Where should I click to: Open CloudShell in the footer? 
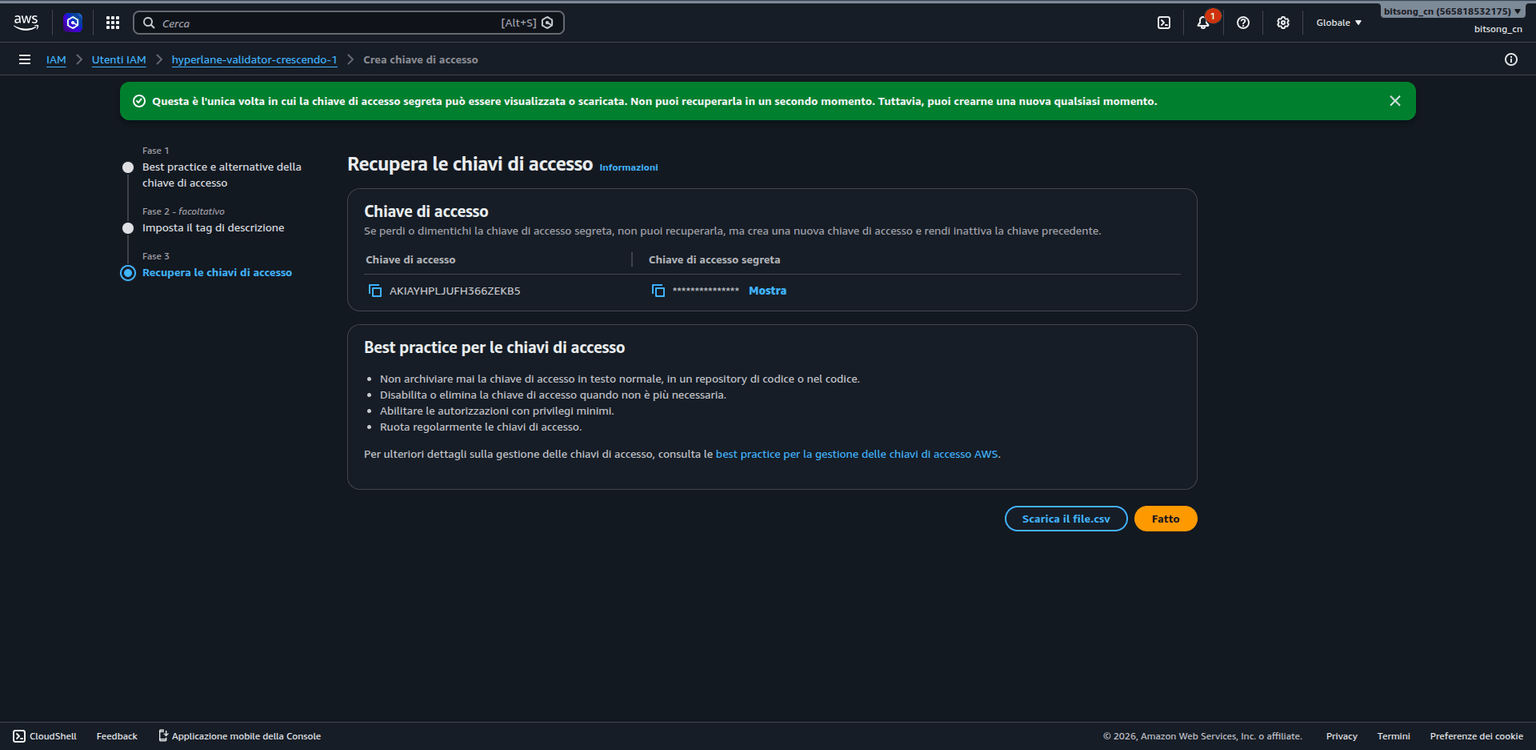point(45,736)
